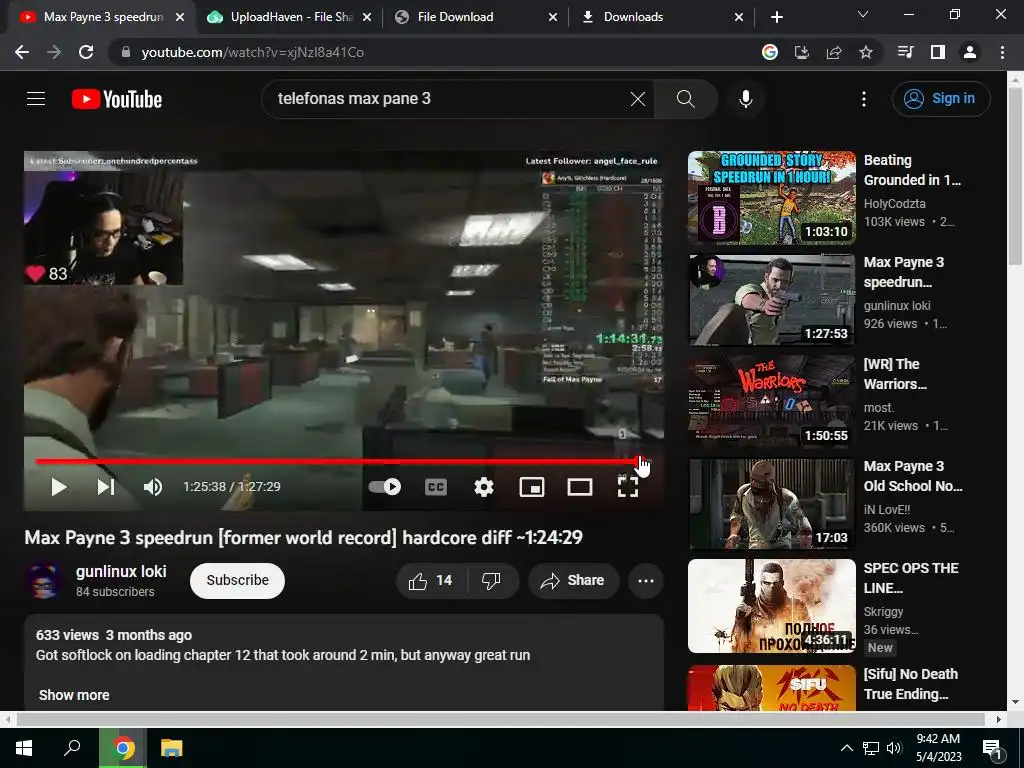Skip to next video
Screen dimensions: 1024x768
(x=106, y=487)
